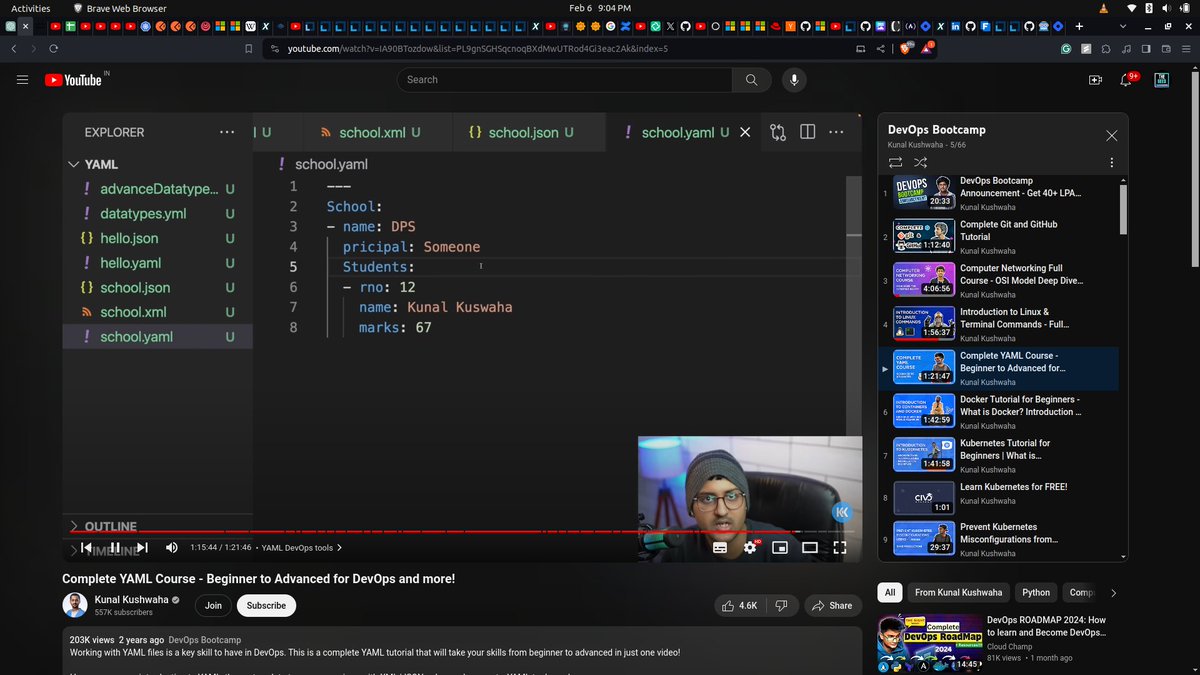Pause the video
1200x675 pixels.
coord(114,547)
